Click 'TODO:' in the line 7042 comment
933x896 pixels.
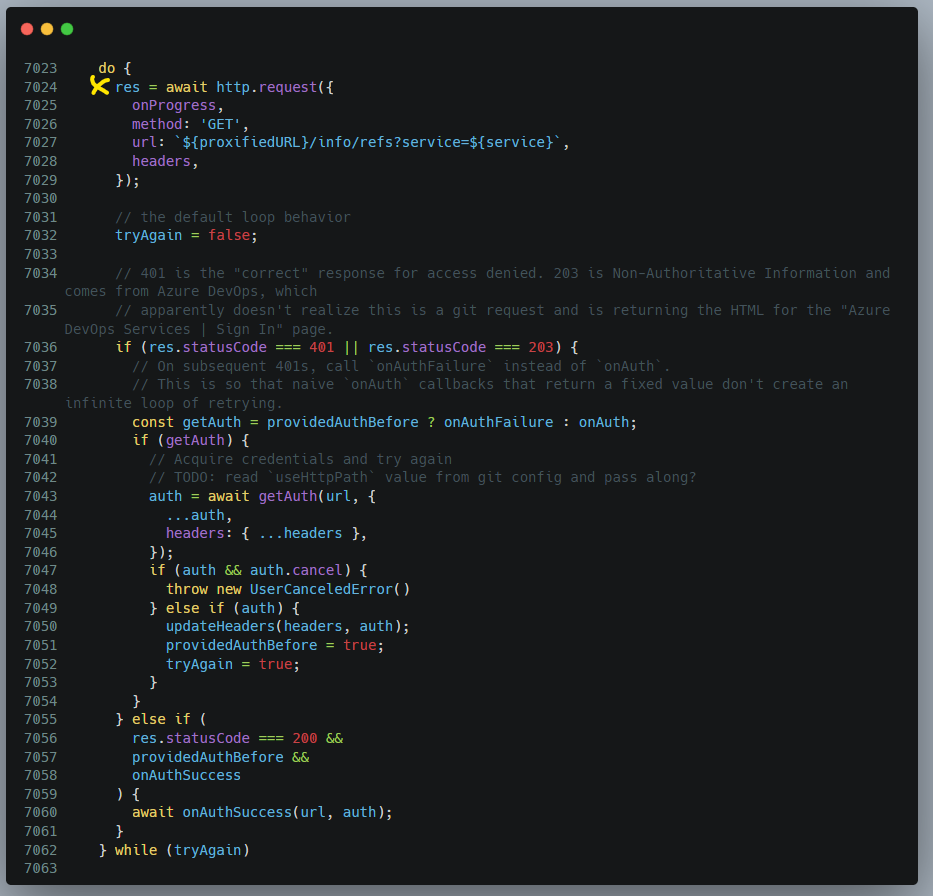click(x=195, y=478)
